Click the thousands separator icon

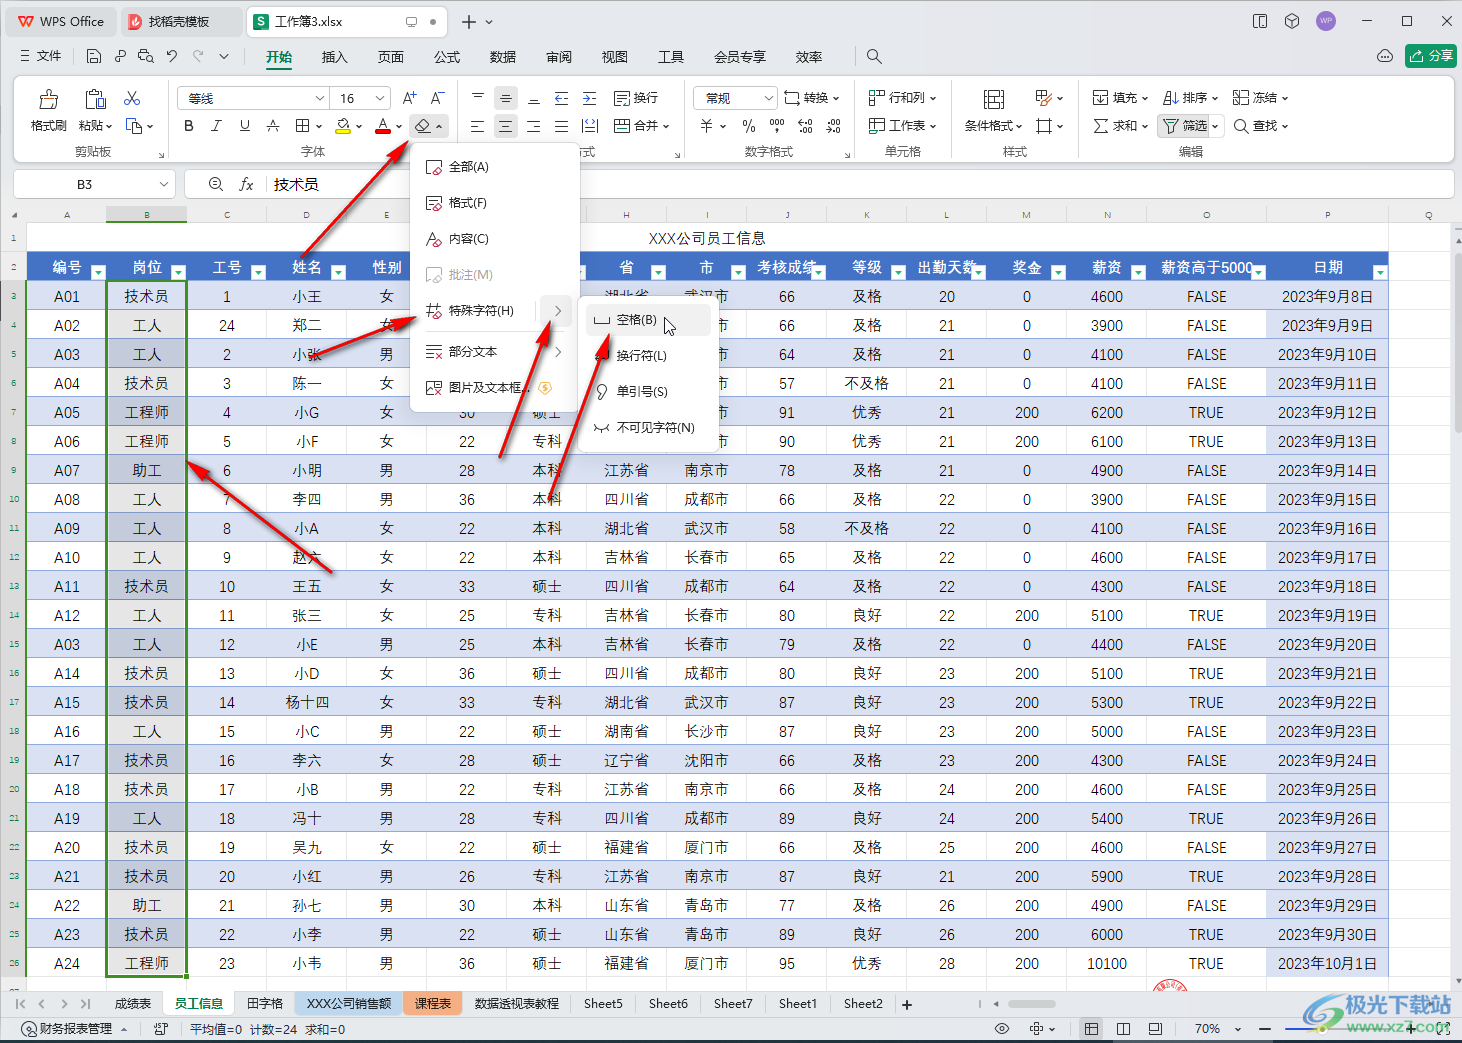pos(777,126)
